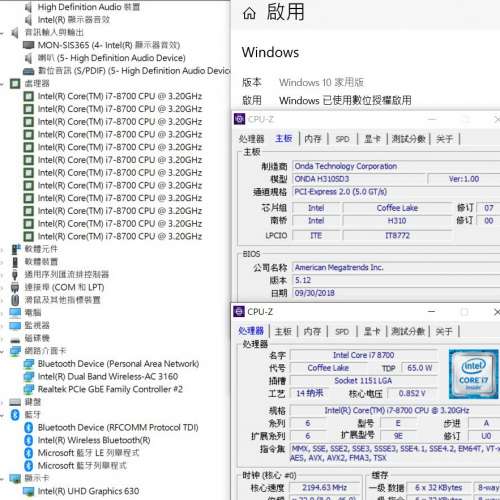500x500 pixels.
Task: Click the 音訊輸入與輸出 speaker icon
Action: coord(15,33)
